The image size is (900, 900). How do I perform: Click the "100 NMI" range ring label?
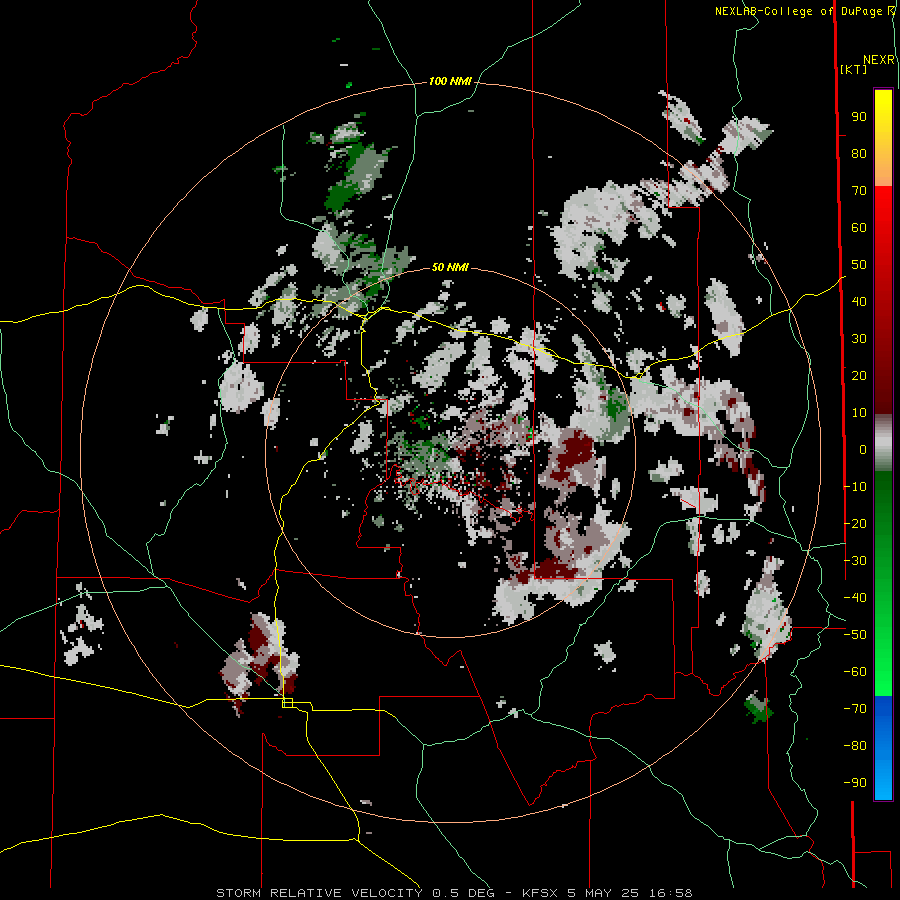tap(450, 82)
